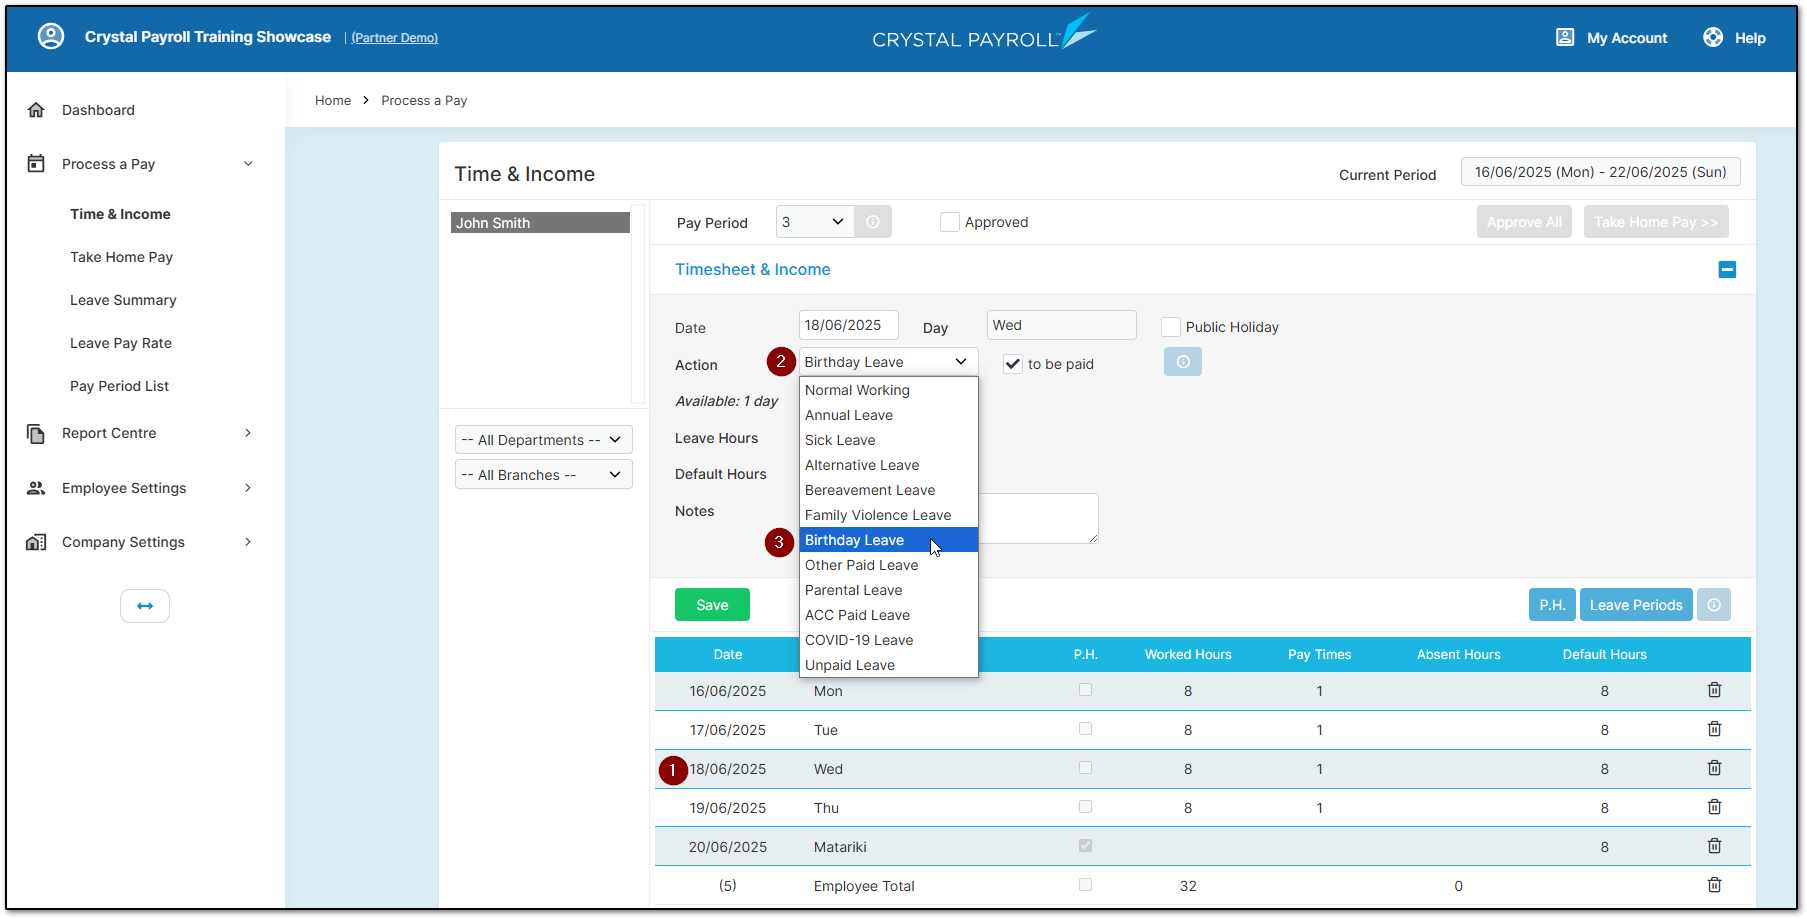Image resolution: width=1807 pixels, height=919 pixels.
Task: Select Bereavement Leave option
Action: 888,490
